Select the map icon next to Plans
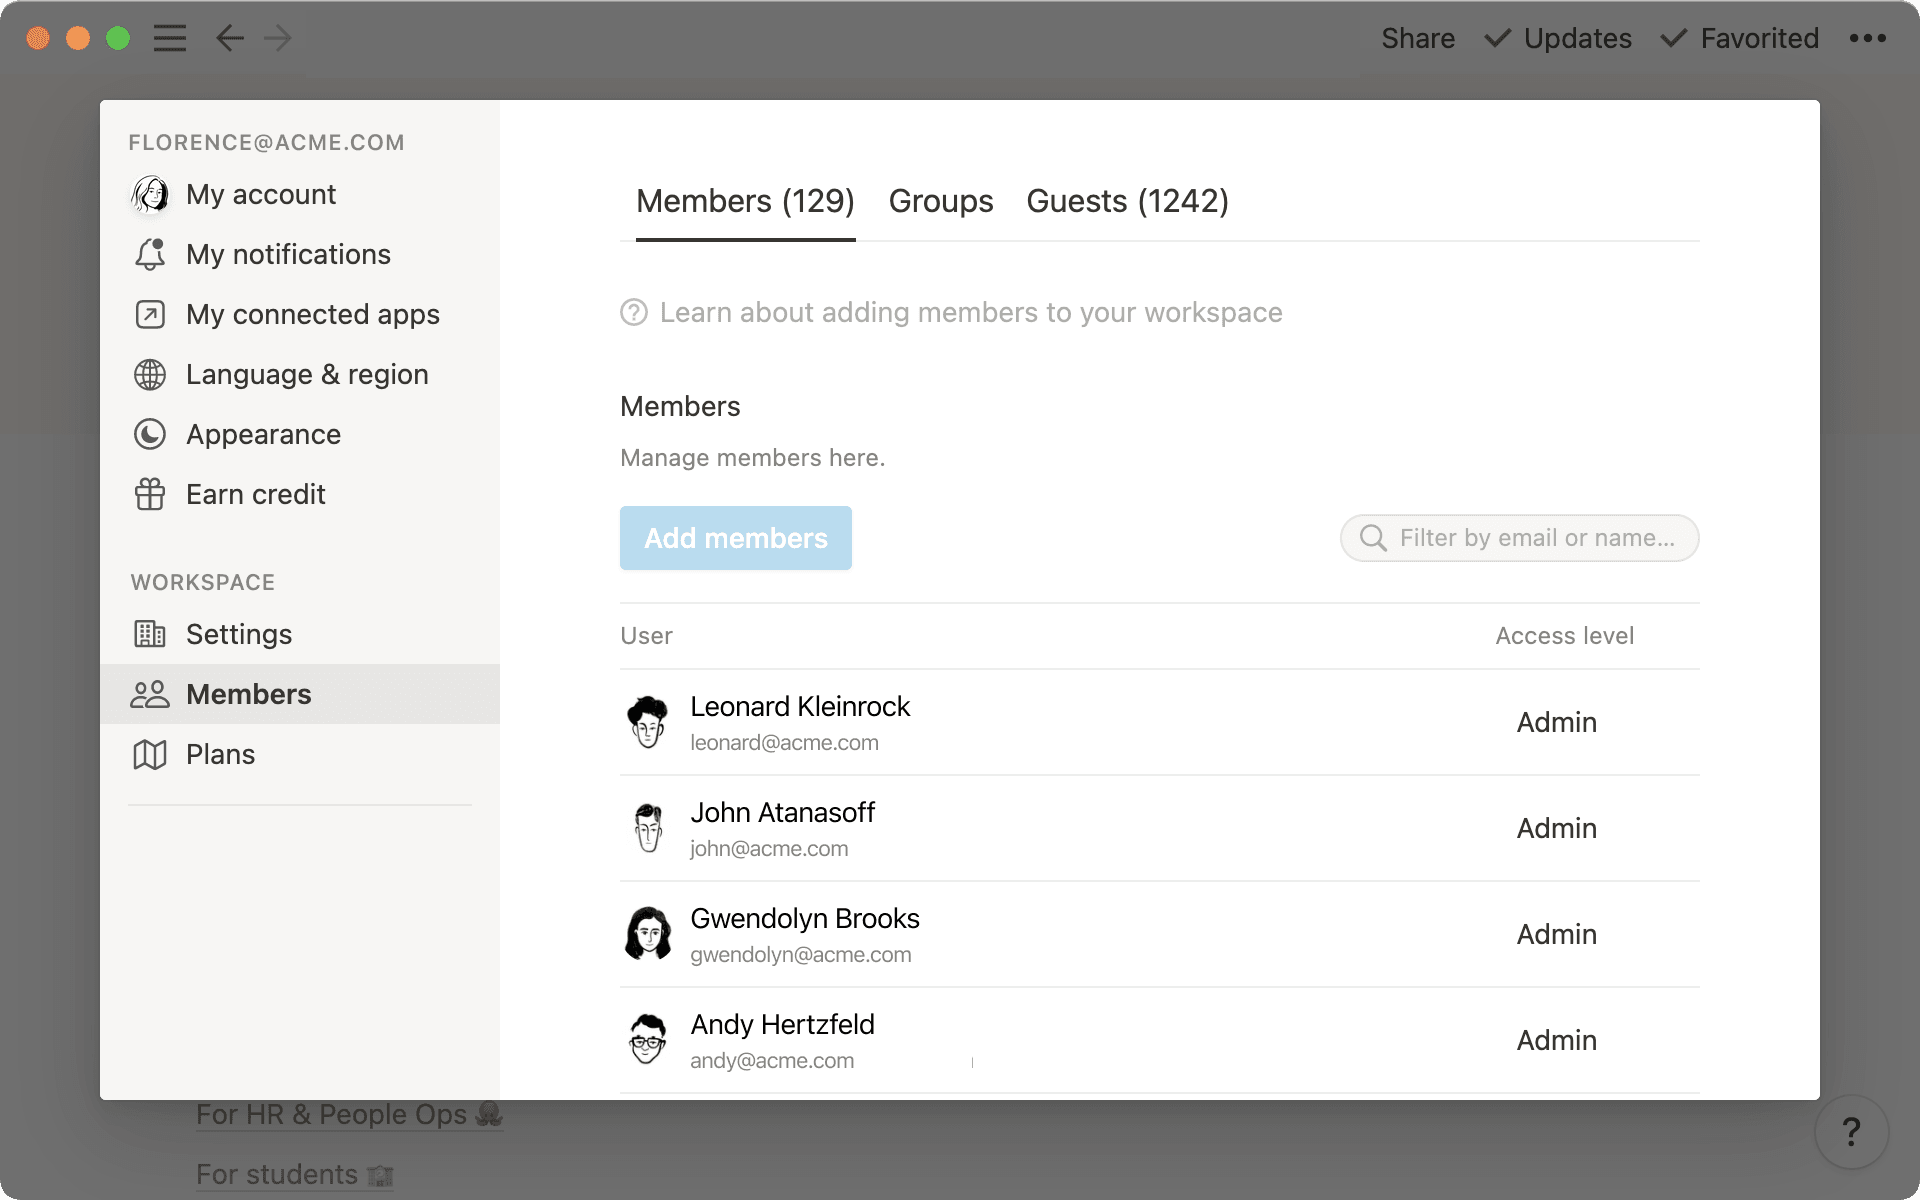Screen dimensions: 1920x1200 150,754
